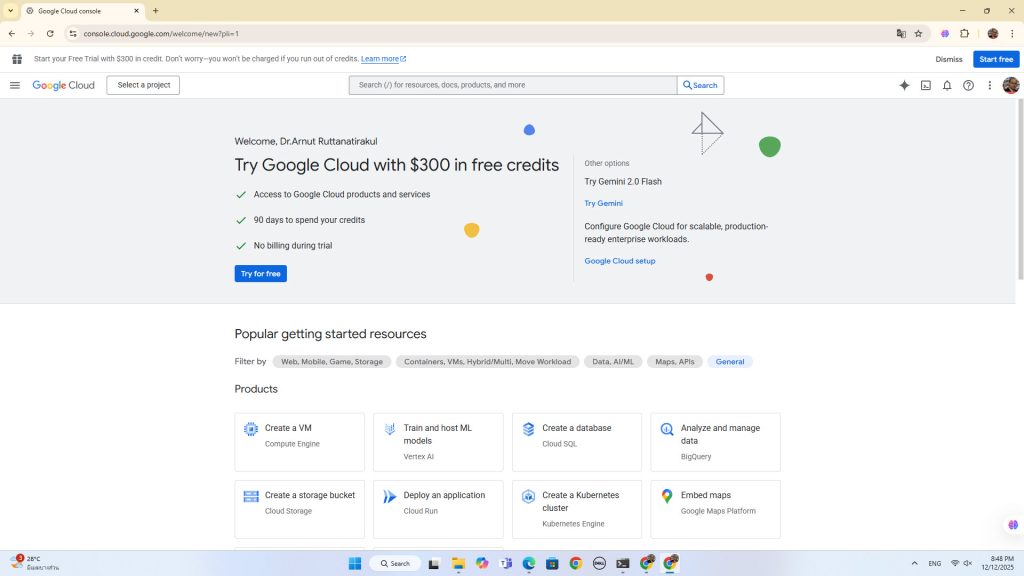This screenshot has width=1024, height=576.
Task: Expand the Chrome tab search dropdown arrow
Action: pos(10,11)
